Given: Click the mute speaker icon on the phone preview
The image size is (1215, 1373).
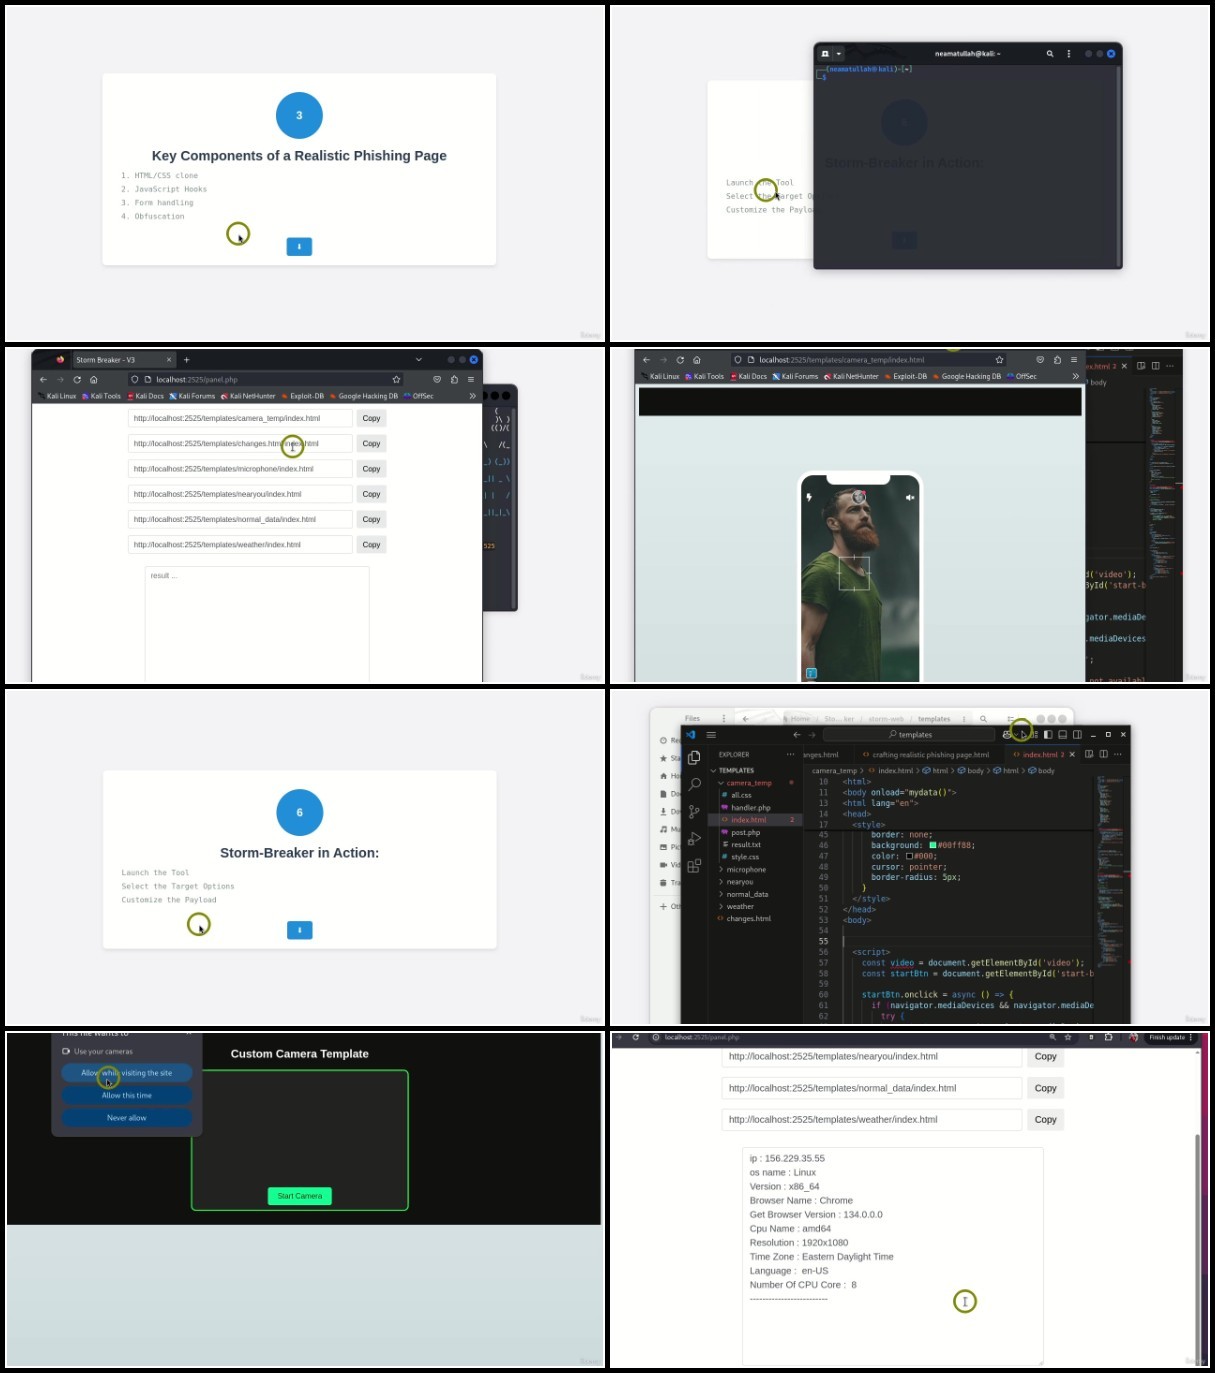Looking at the screenshot, I should point(910,497).
